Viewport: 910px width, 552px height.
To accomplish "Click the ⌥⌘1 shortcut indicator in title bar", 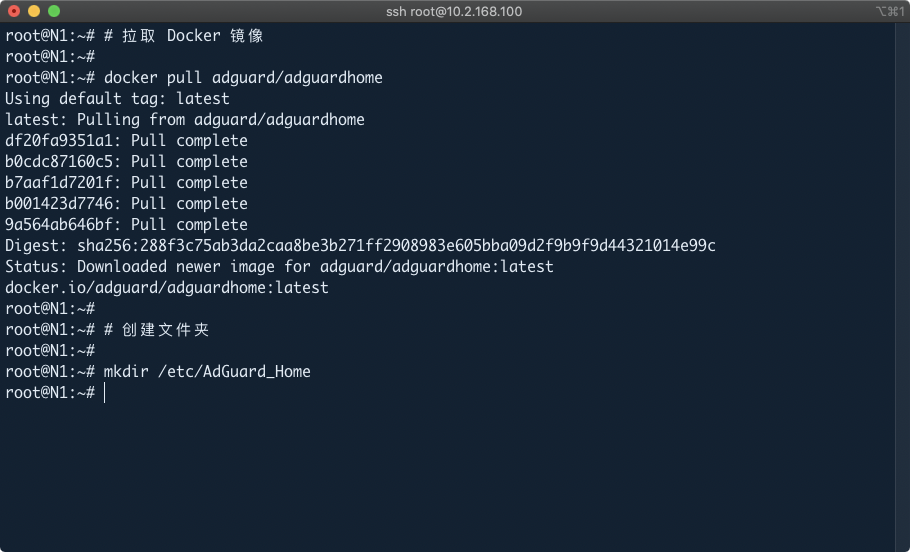I will point(887,12).
